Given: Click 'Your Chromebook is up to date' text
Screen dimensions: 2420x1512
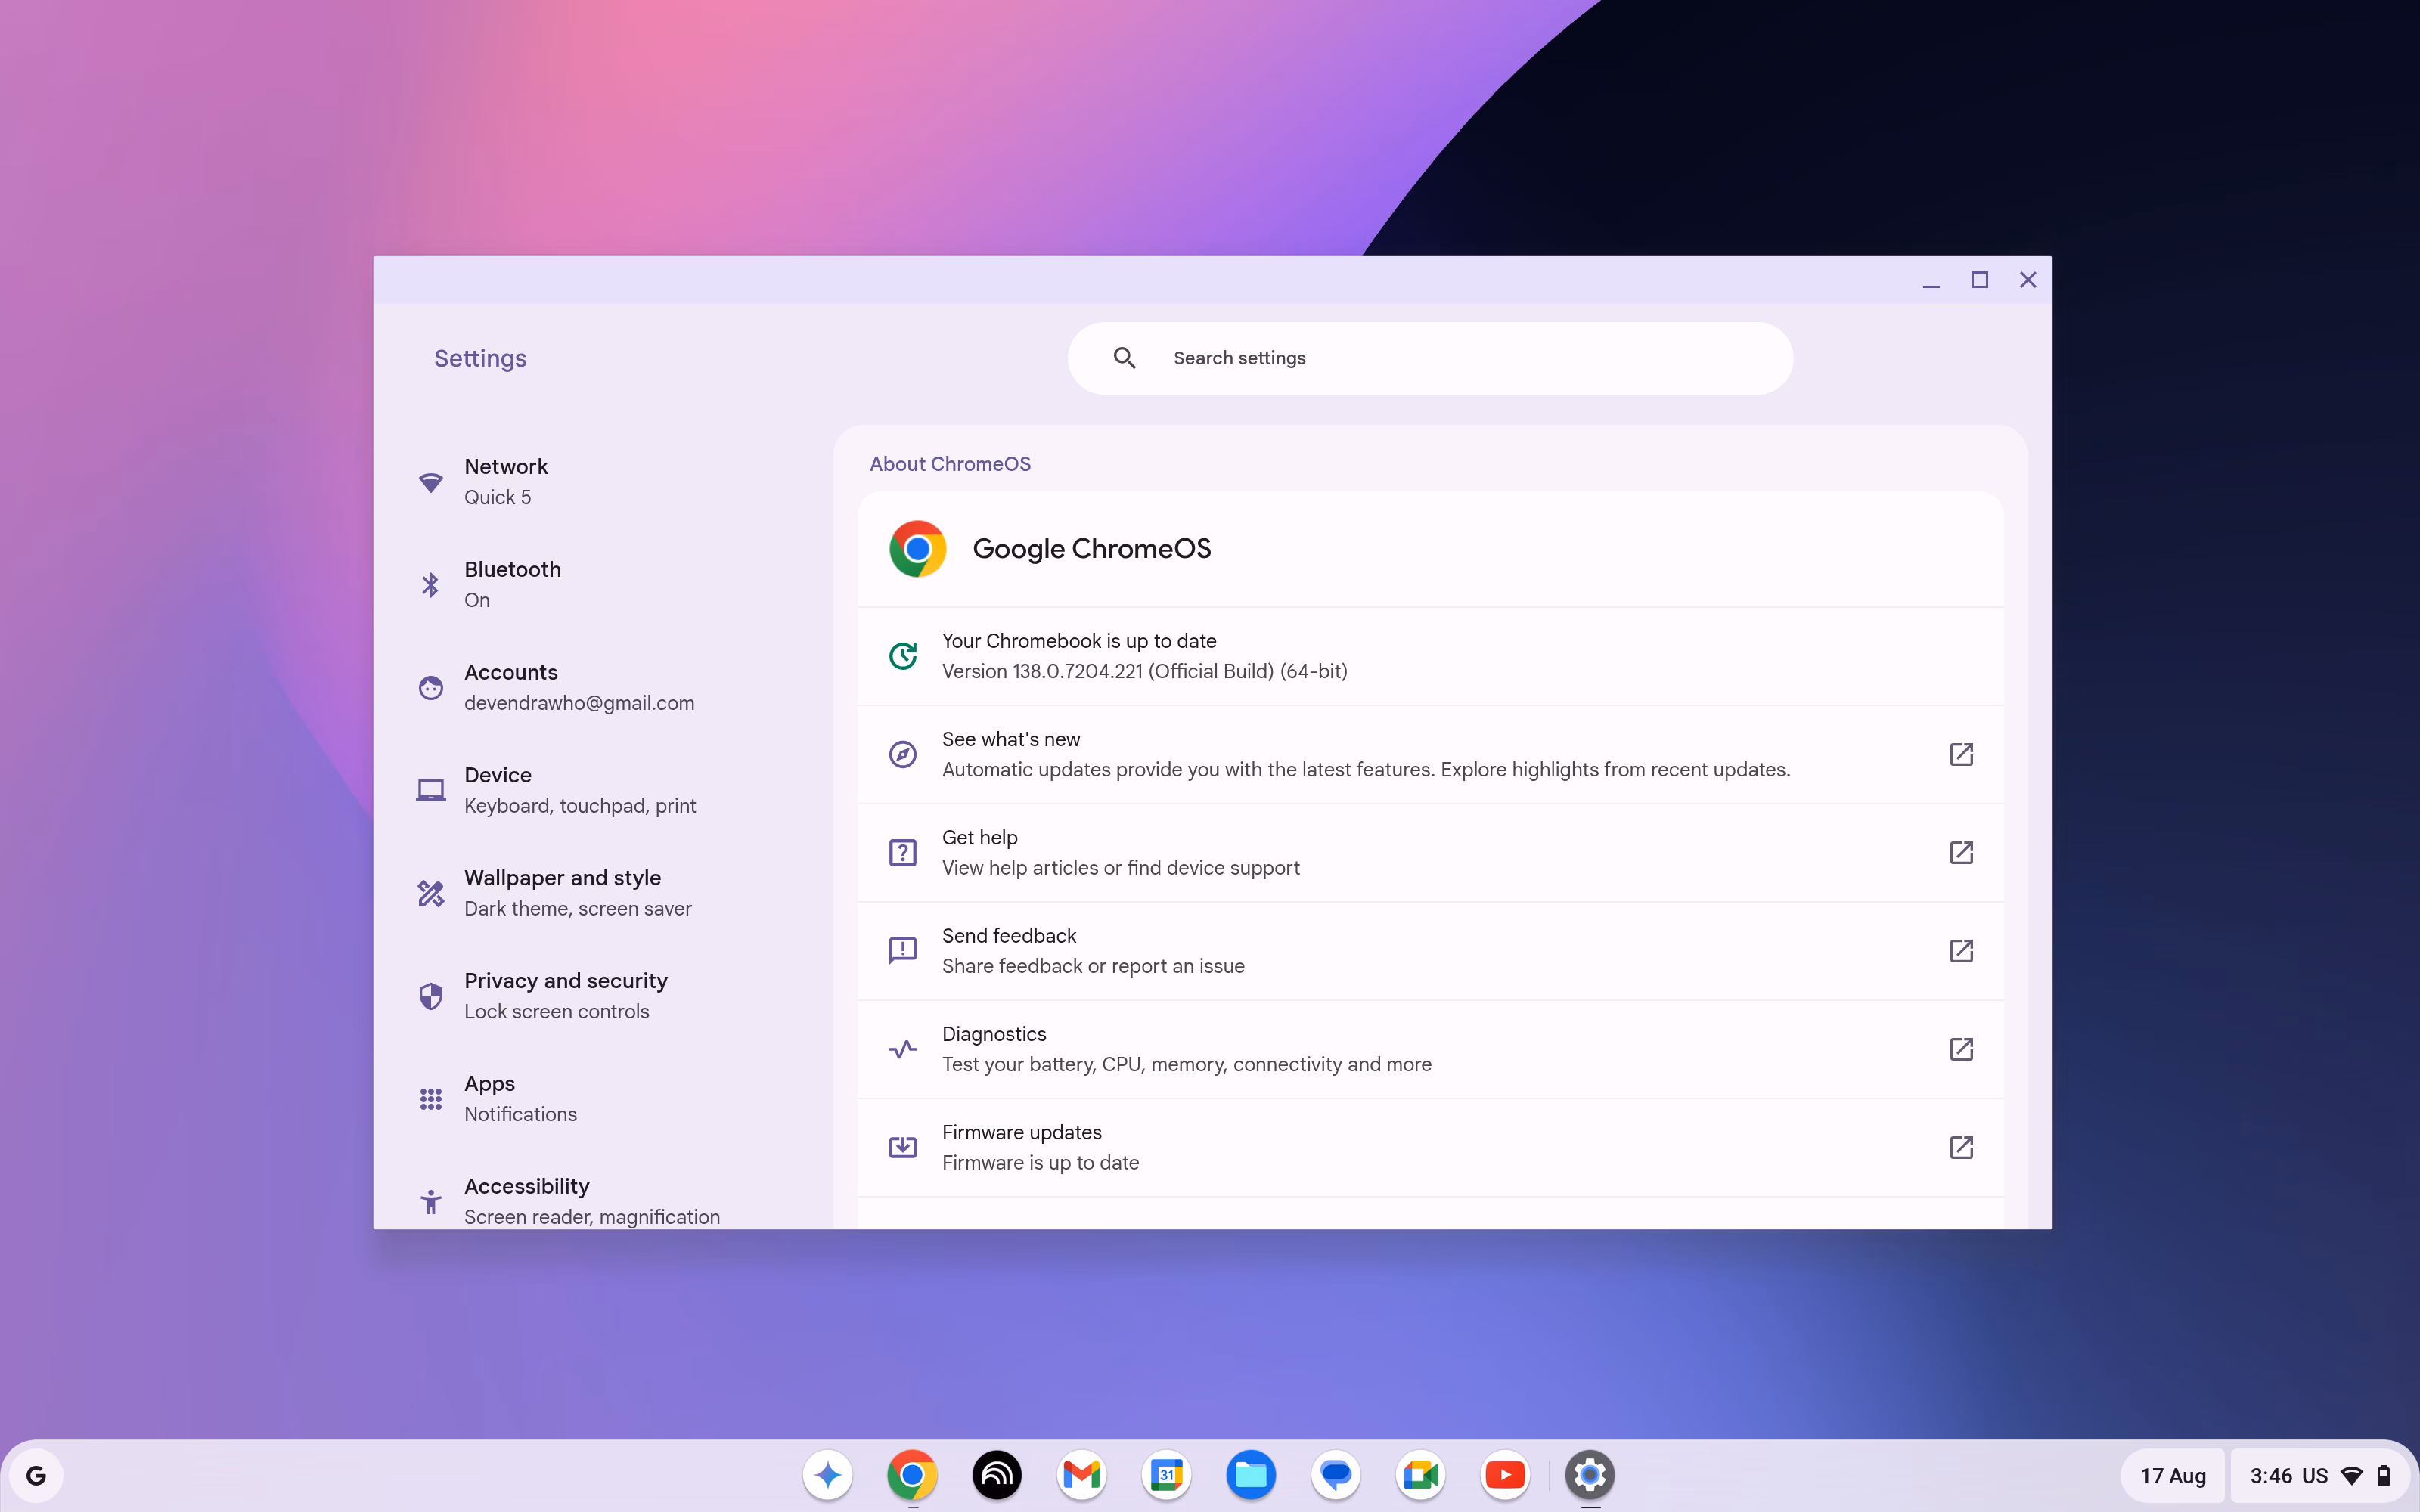Looking at the screenshot, I should 1079,641.
